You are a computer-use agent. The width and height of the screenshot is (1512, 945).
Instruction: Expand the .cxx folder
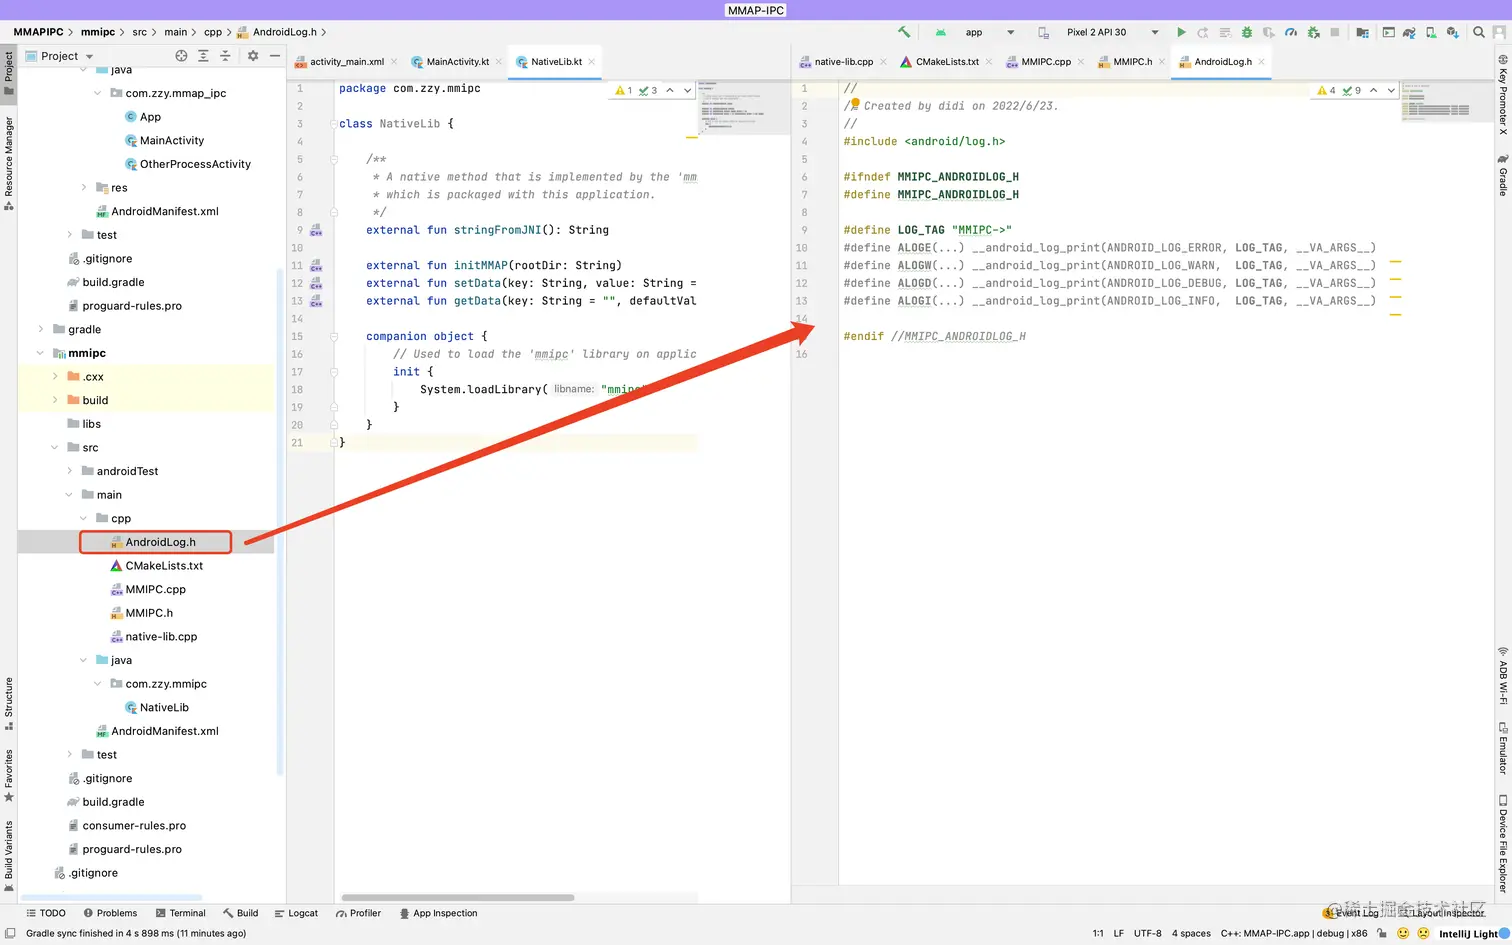tap(55, 377)
